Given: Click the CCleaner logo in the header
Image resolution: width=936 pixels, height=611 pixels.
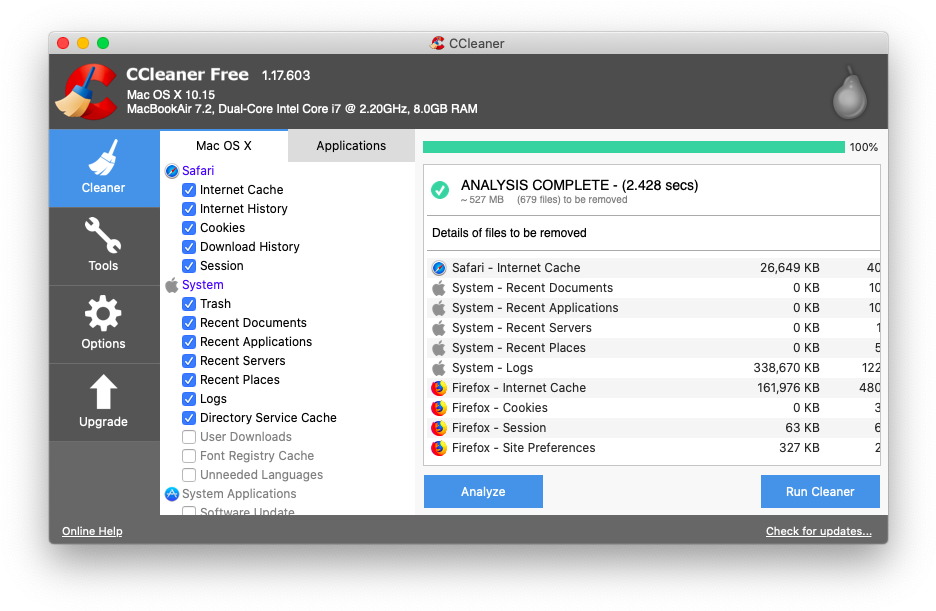Looking at the screenshot, I should [x=86, y=92].
